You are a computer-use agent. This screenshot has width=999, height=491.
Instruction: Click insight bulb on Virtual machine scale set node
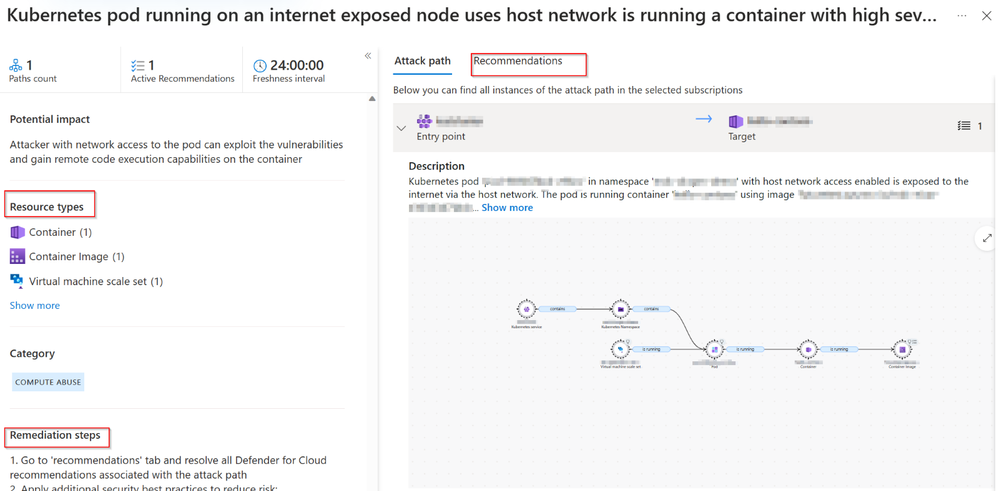click(628, 341)
